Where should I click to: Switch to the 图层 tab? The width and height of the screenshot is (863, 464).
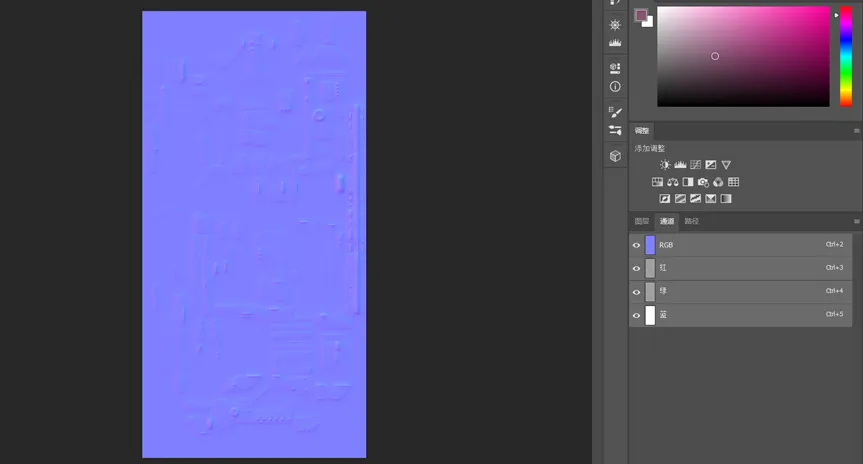click(642, 221)
